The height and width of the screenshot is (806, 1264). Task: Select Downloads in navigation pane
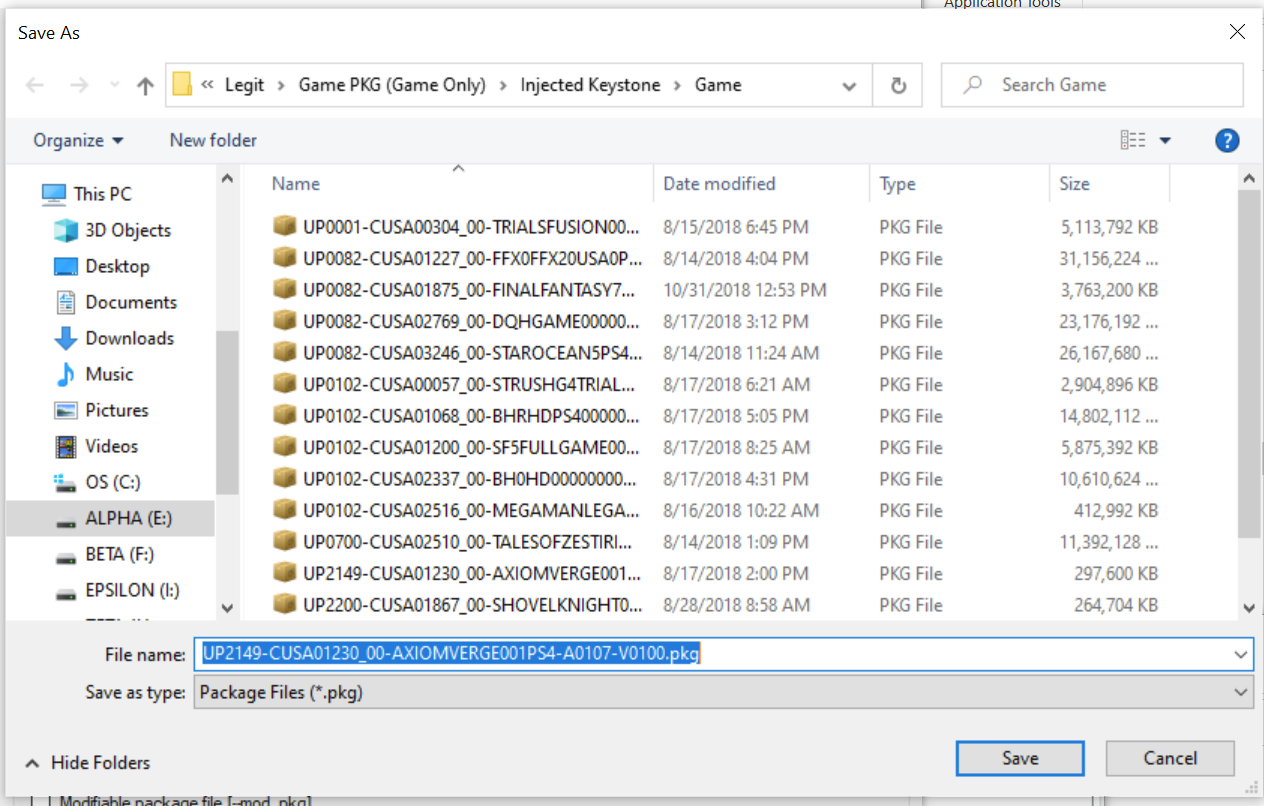(x=130, y=338)
